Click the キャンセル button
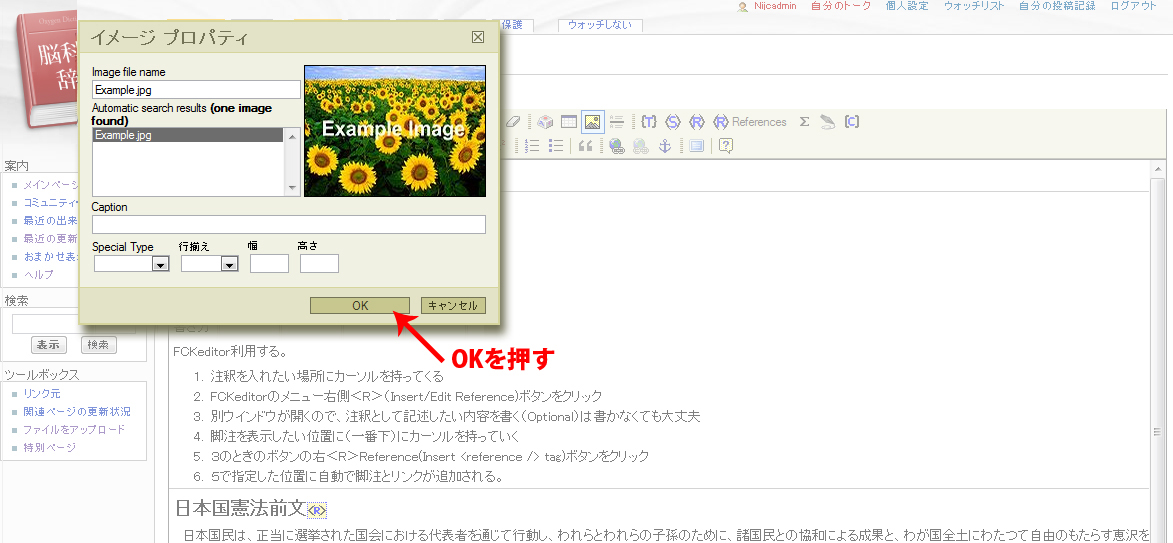The width and height of the screenshot is (1173, 543). (x=453, y=306)
